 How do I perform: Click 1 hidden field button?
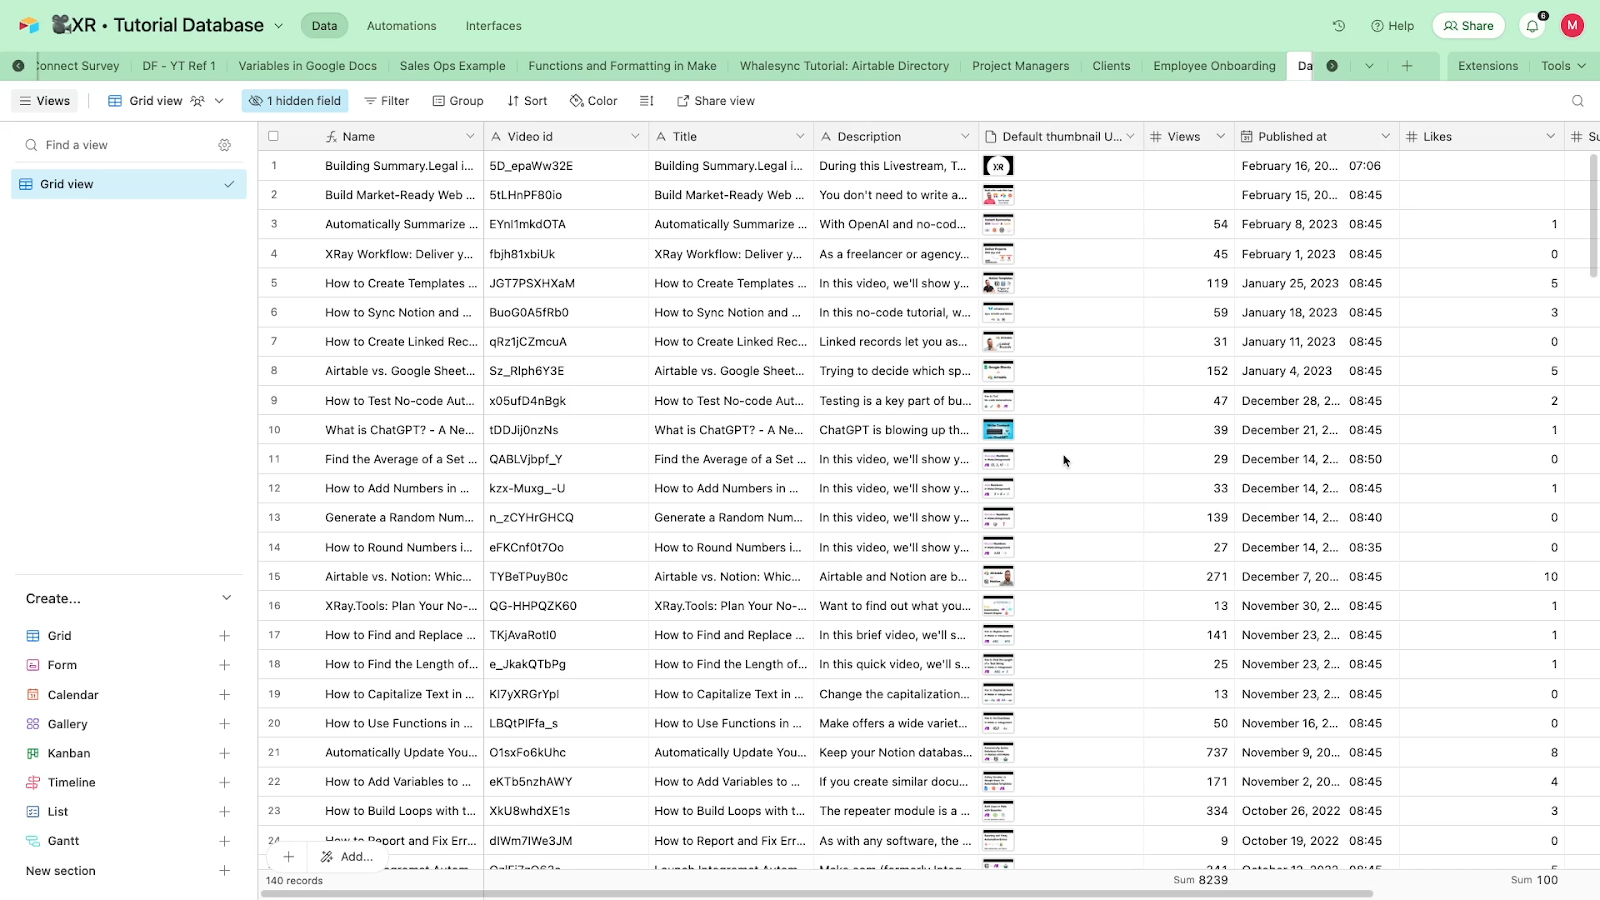point(295,101)
